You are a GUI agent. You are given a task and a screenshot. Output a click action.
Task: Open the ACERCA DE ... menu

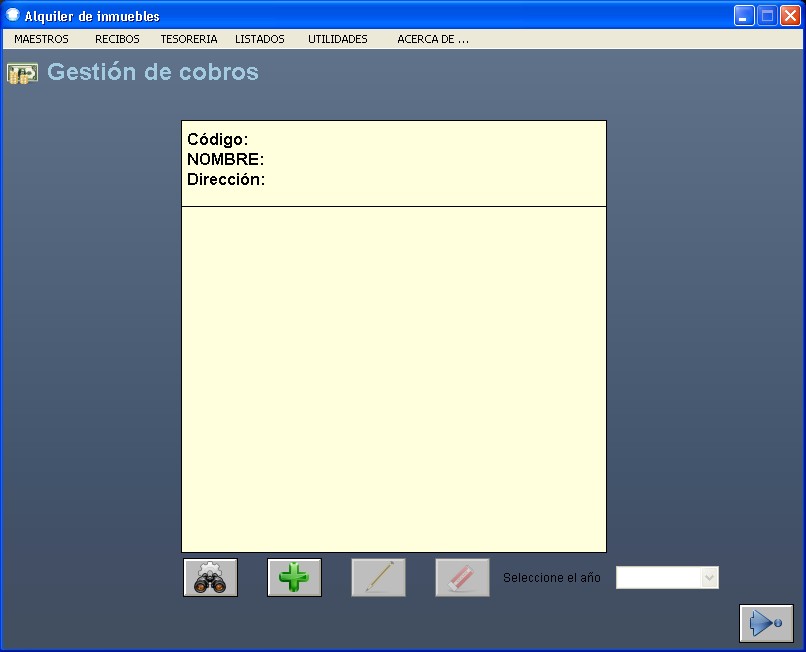pos(433,39)
